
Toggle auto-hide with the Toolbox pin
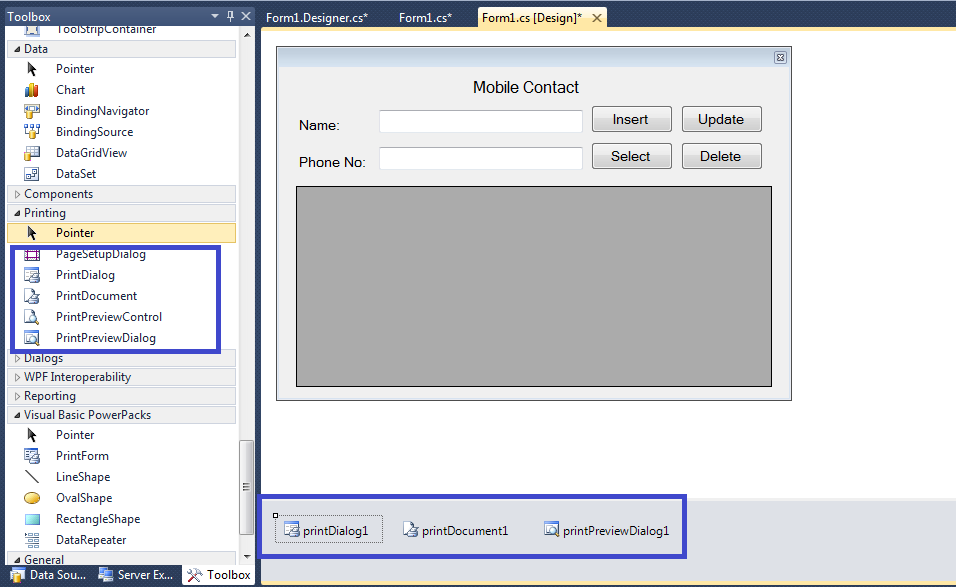pyautogui.click(x=228, y=16)
